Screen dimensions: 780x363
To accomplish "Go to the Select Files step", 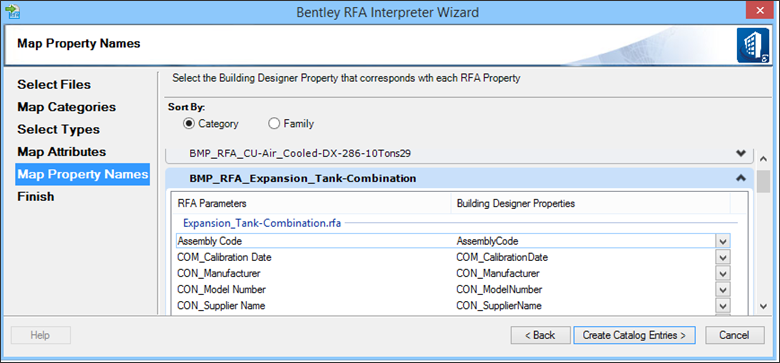I will pyautogui.click(x=54, y=85).
